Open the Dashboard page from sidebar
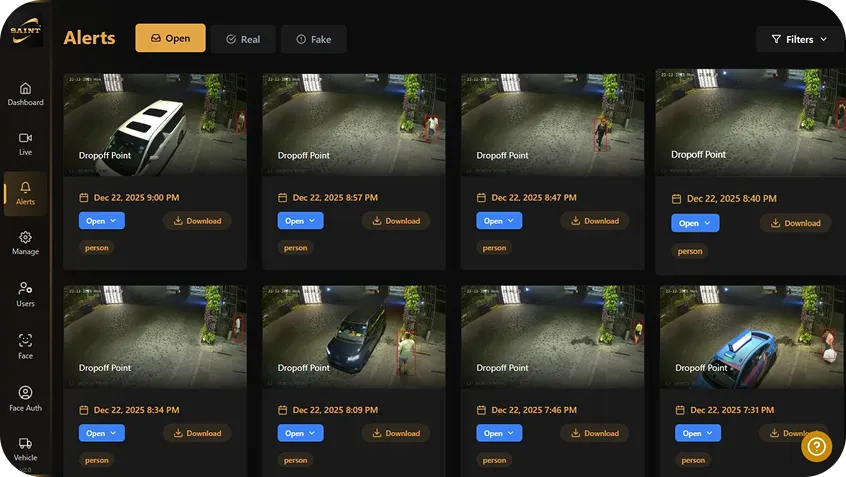Screen dimensions: 846x477 pyautogui.click(x=25, y=93)
